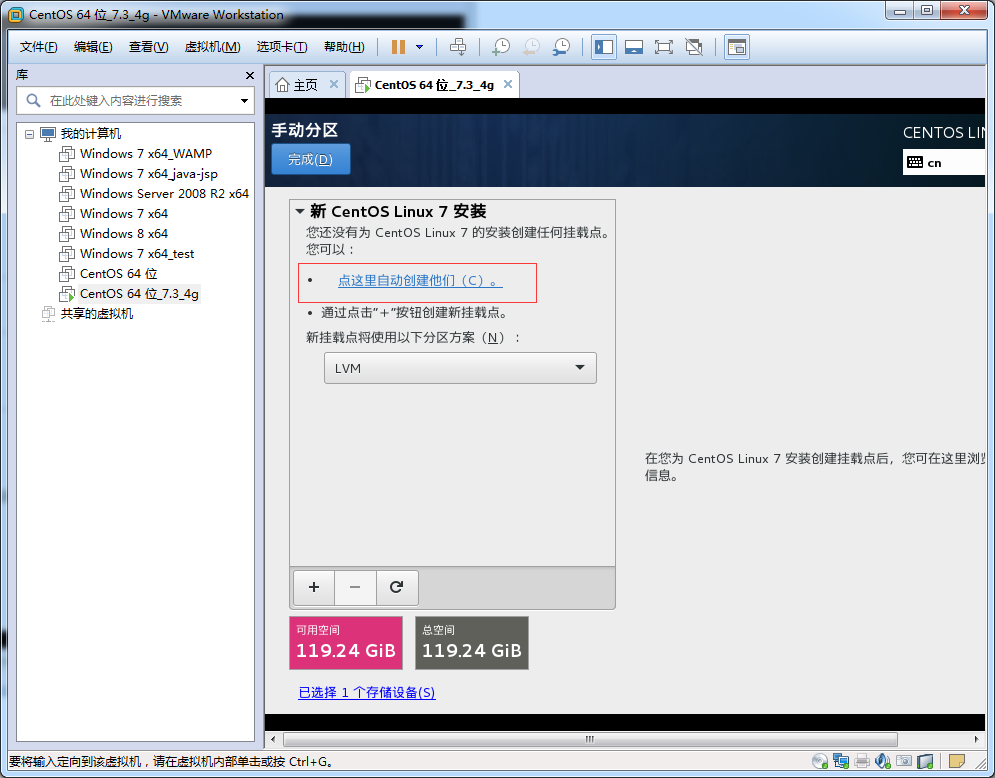995x778 pixels.
Task: Click the reload storage configuration icon
Action: 397,587
